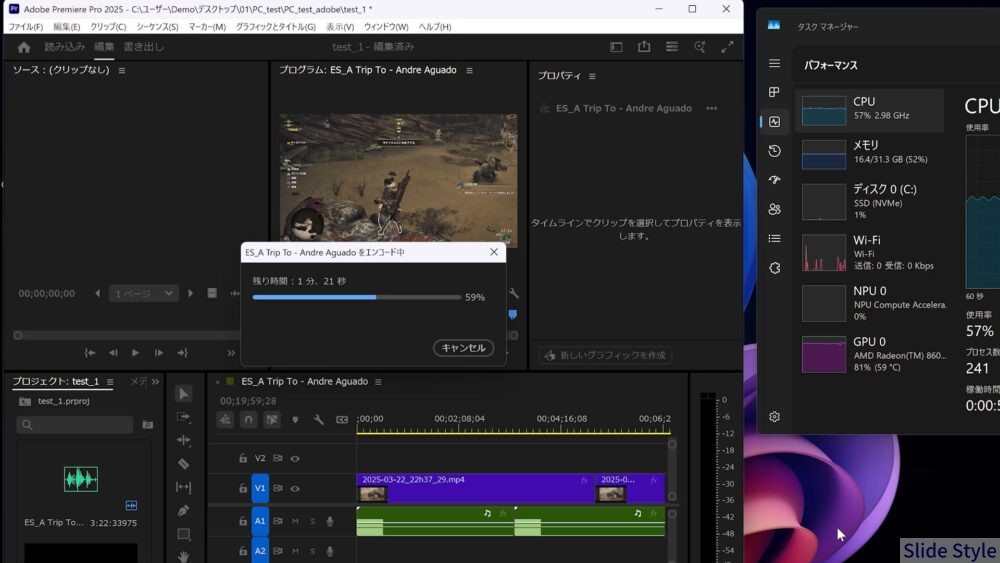The image size is (1000, 563).
Task: Open the マーカー(M) menu
Action: pos(207,27)
